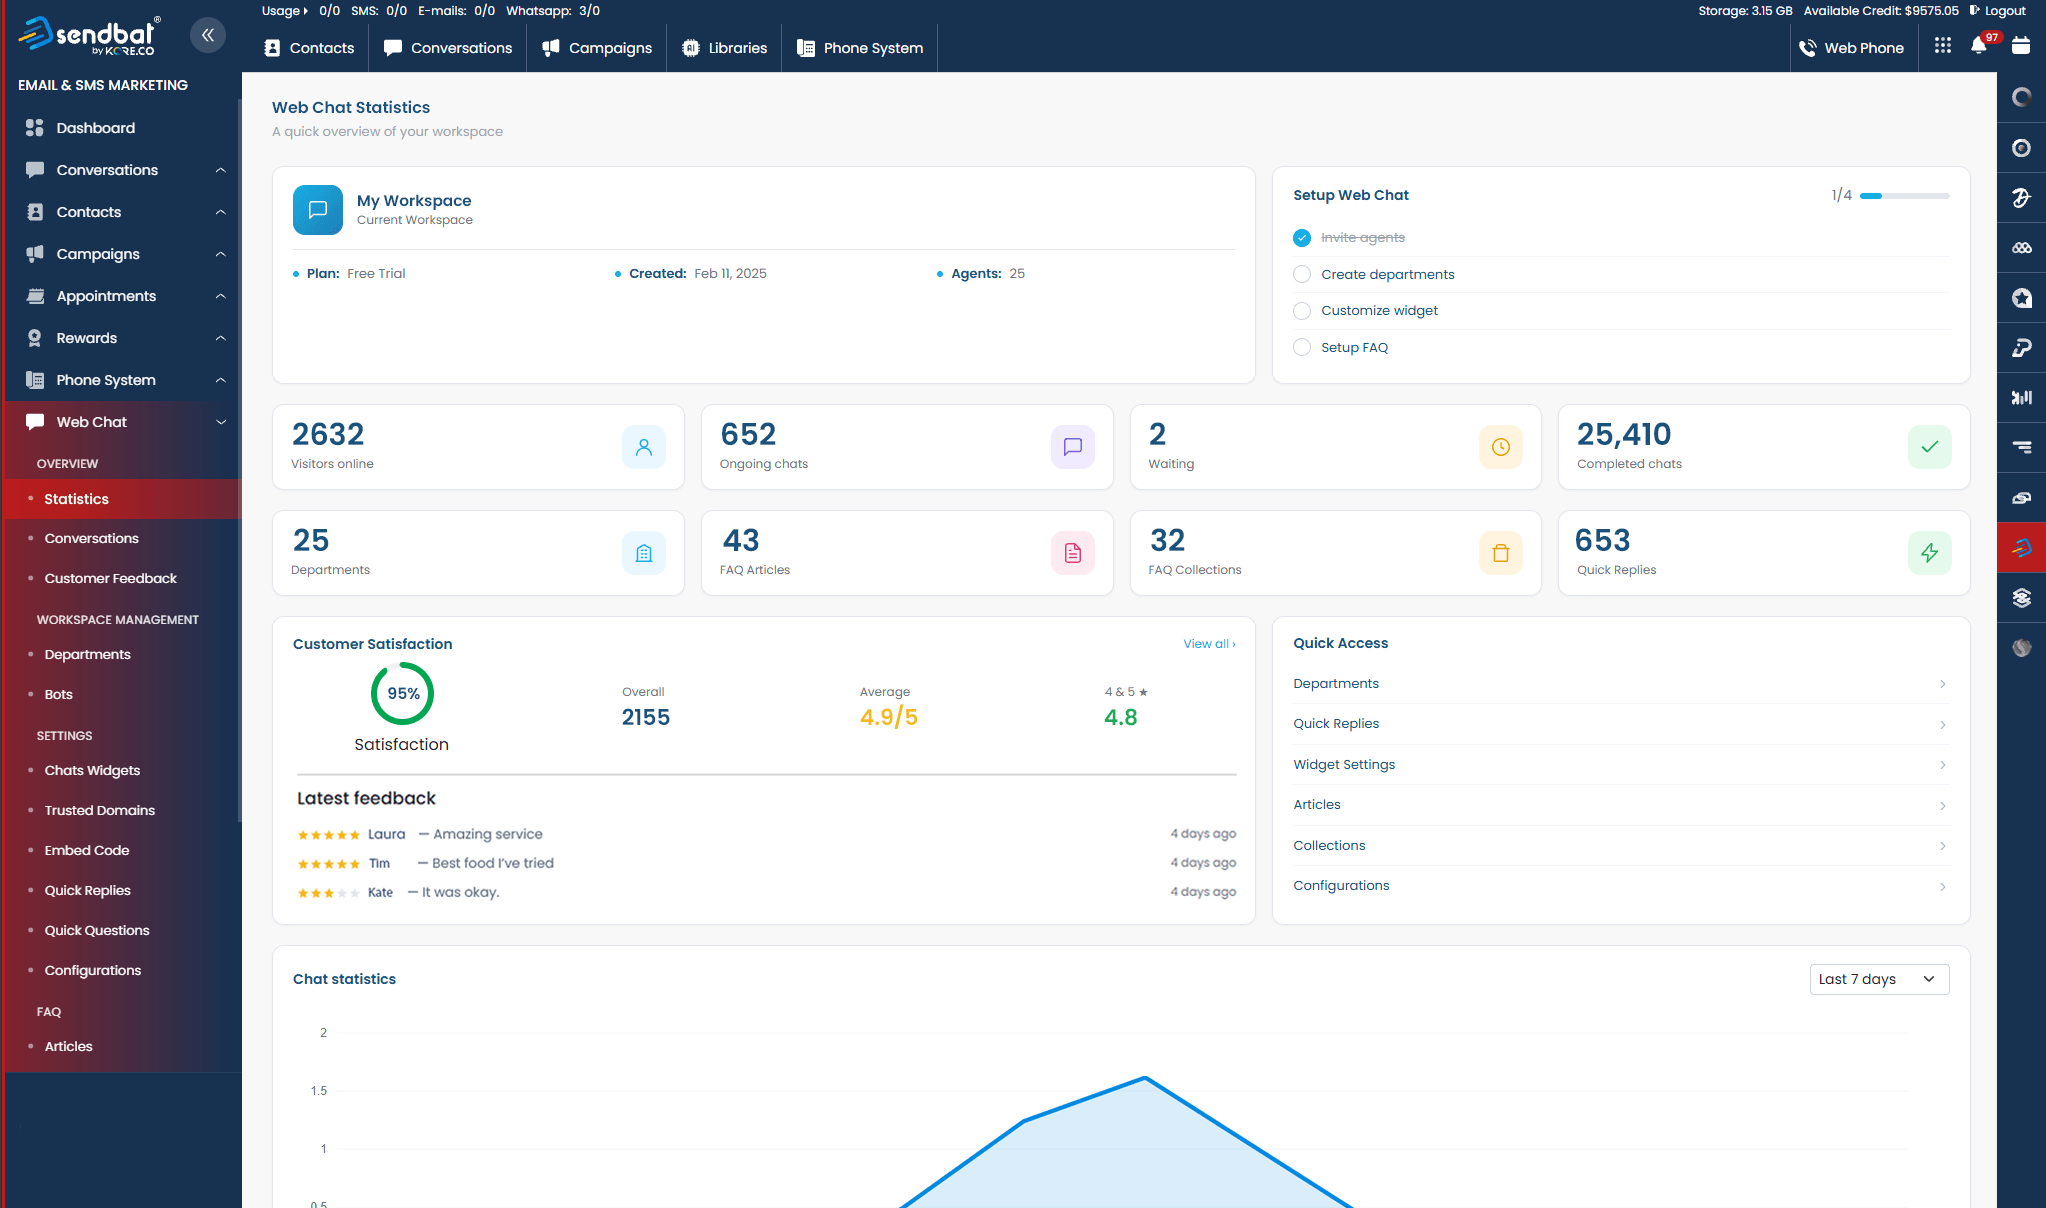Click View all in Customer Satisfaction

point(1209,644)
